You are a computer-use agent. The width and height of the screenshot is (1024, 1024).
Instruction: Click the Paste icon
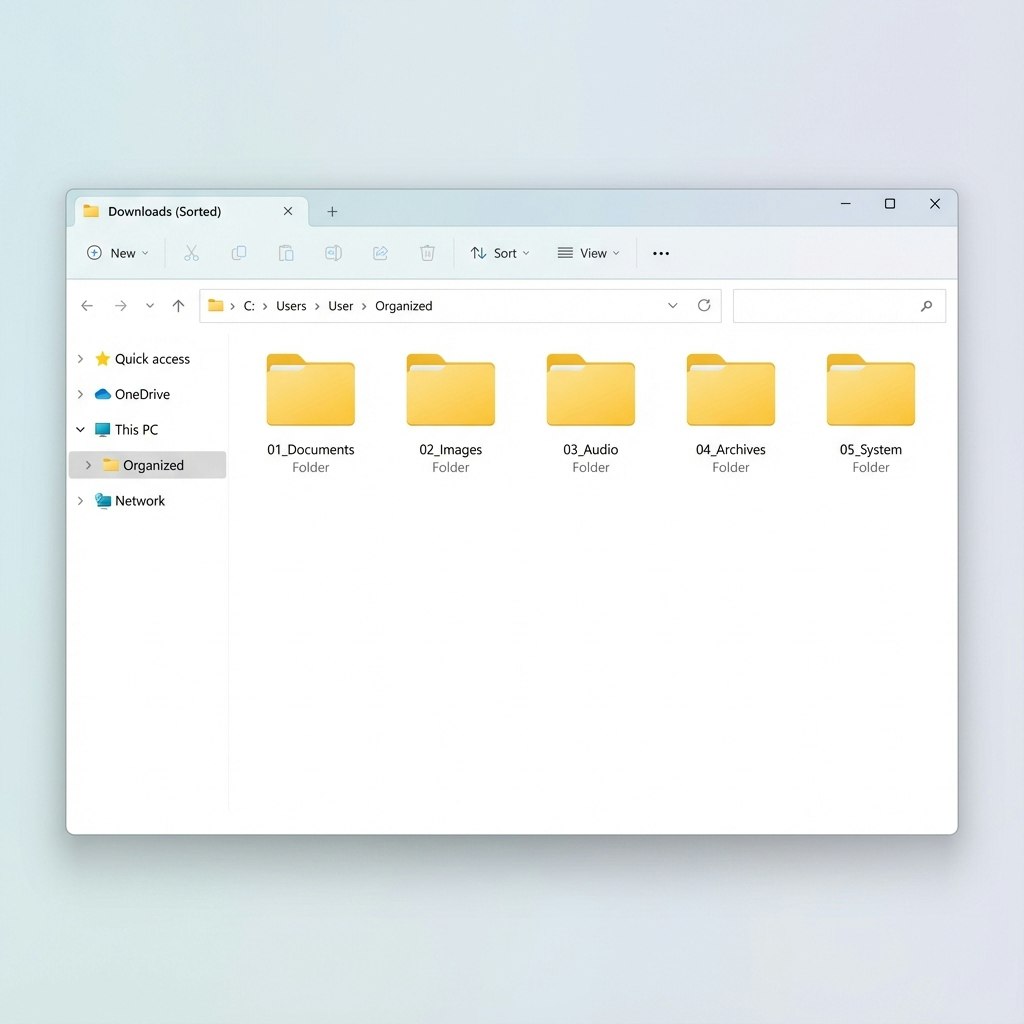(x=285, y=253)
